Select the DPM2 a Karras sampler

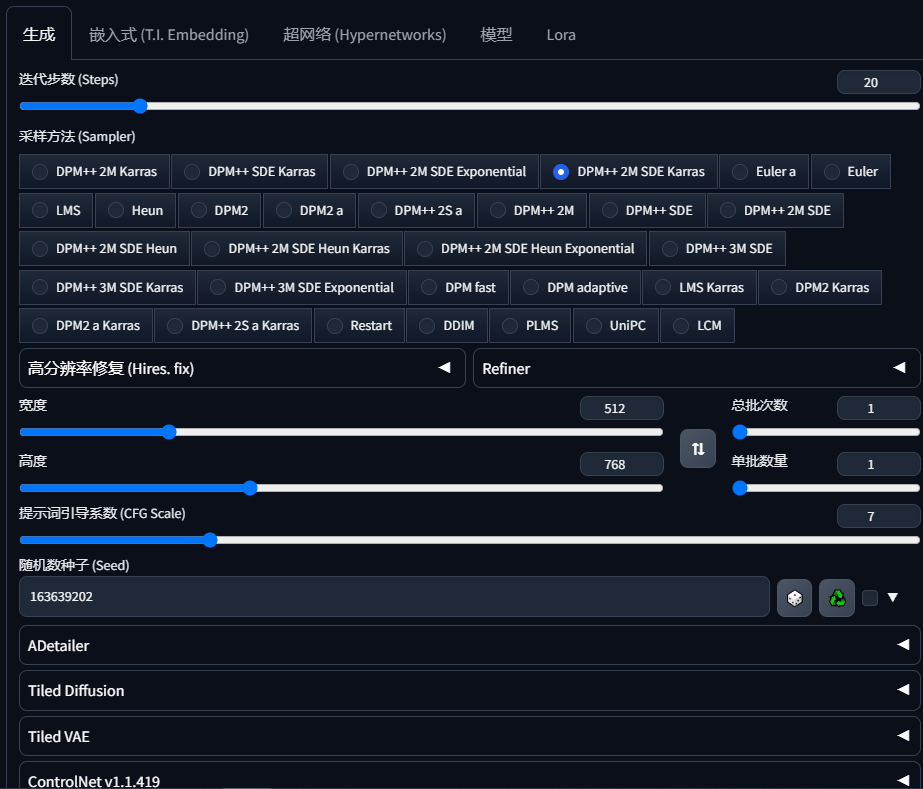(86, 325)
